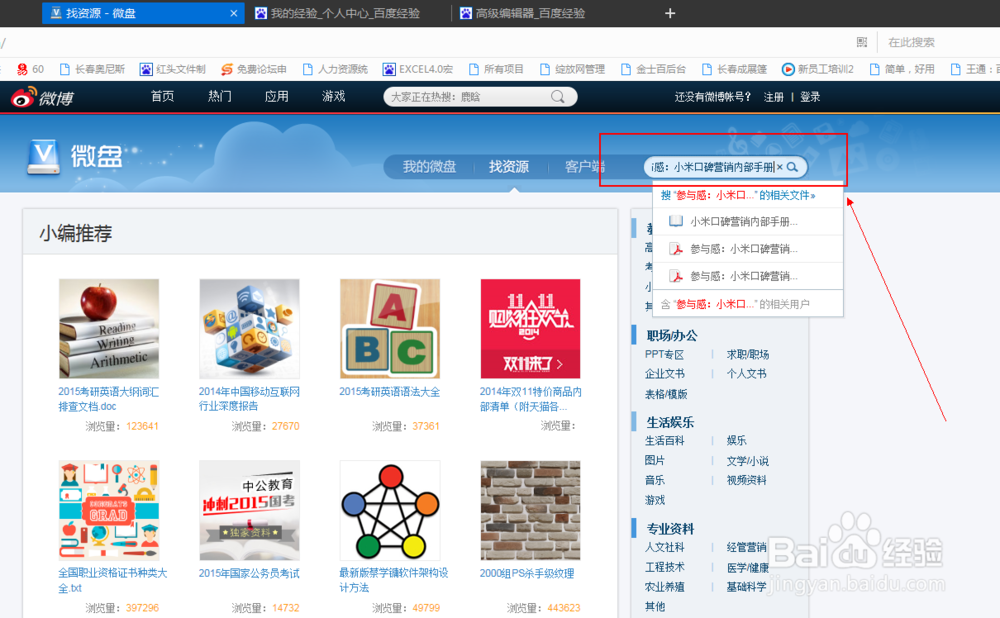Open 全国职业资格证书种类大全.txt link
The height and width of the screenshot is (618, 1000).
[x=113, y=580]
